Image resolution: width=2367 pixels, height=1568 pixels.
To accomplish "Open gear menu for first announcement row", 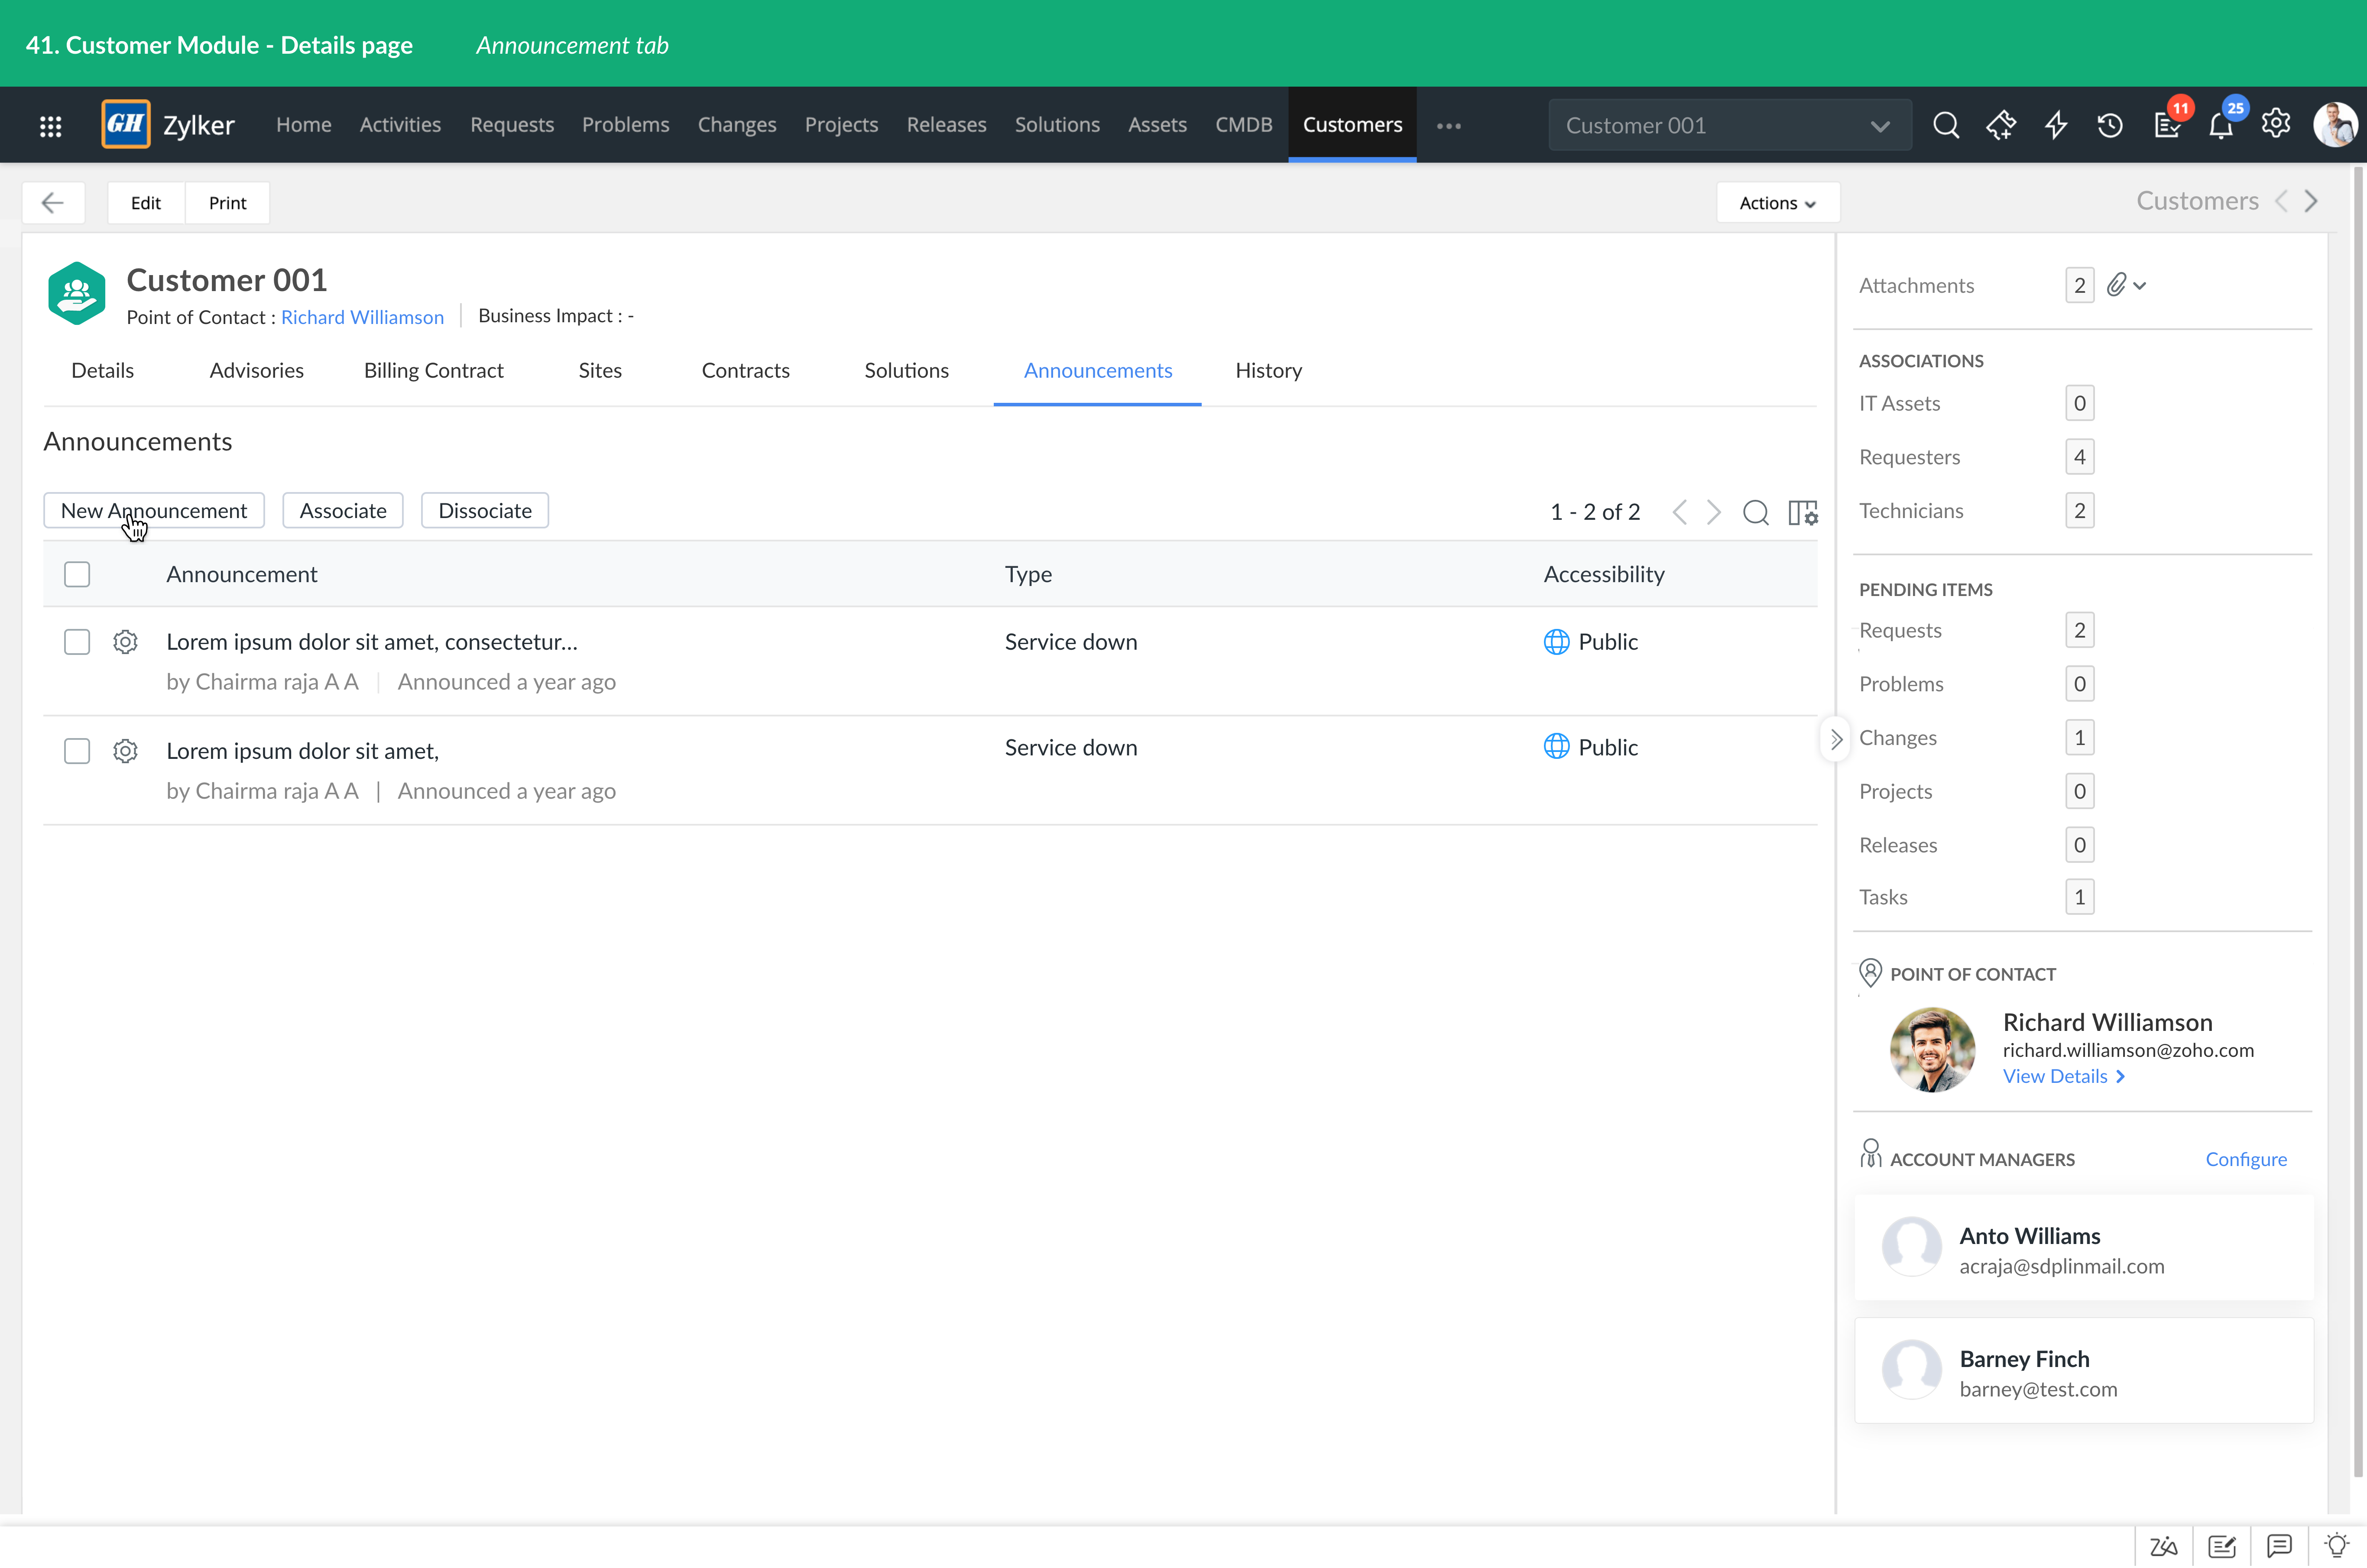I will click(x=125, y=642).
